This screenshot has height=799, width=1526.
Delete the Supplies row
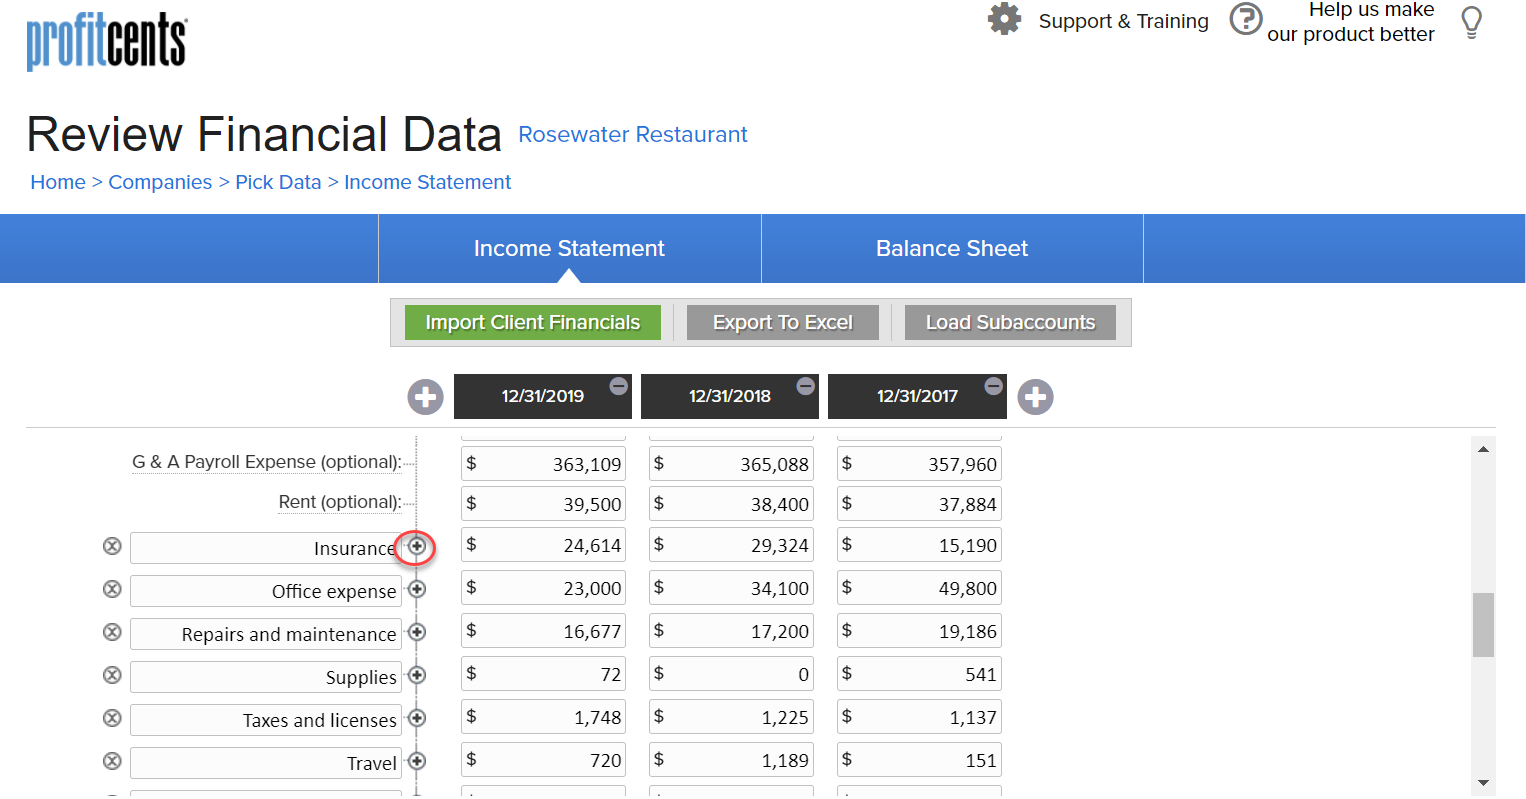coord(112,675)
